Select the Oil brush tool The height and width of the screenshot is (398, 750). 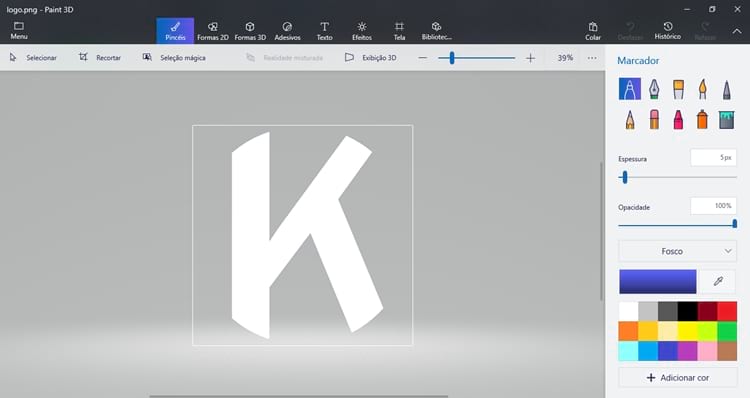pyautogui.click(x=678, y=89)
